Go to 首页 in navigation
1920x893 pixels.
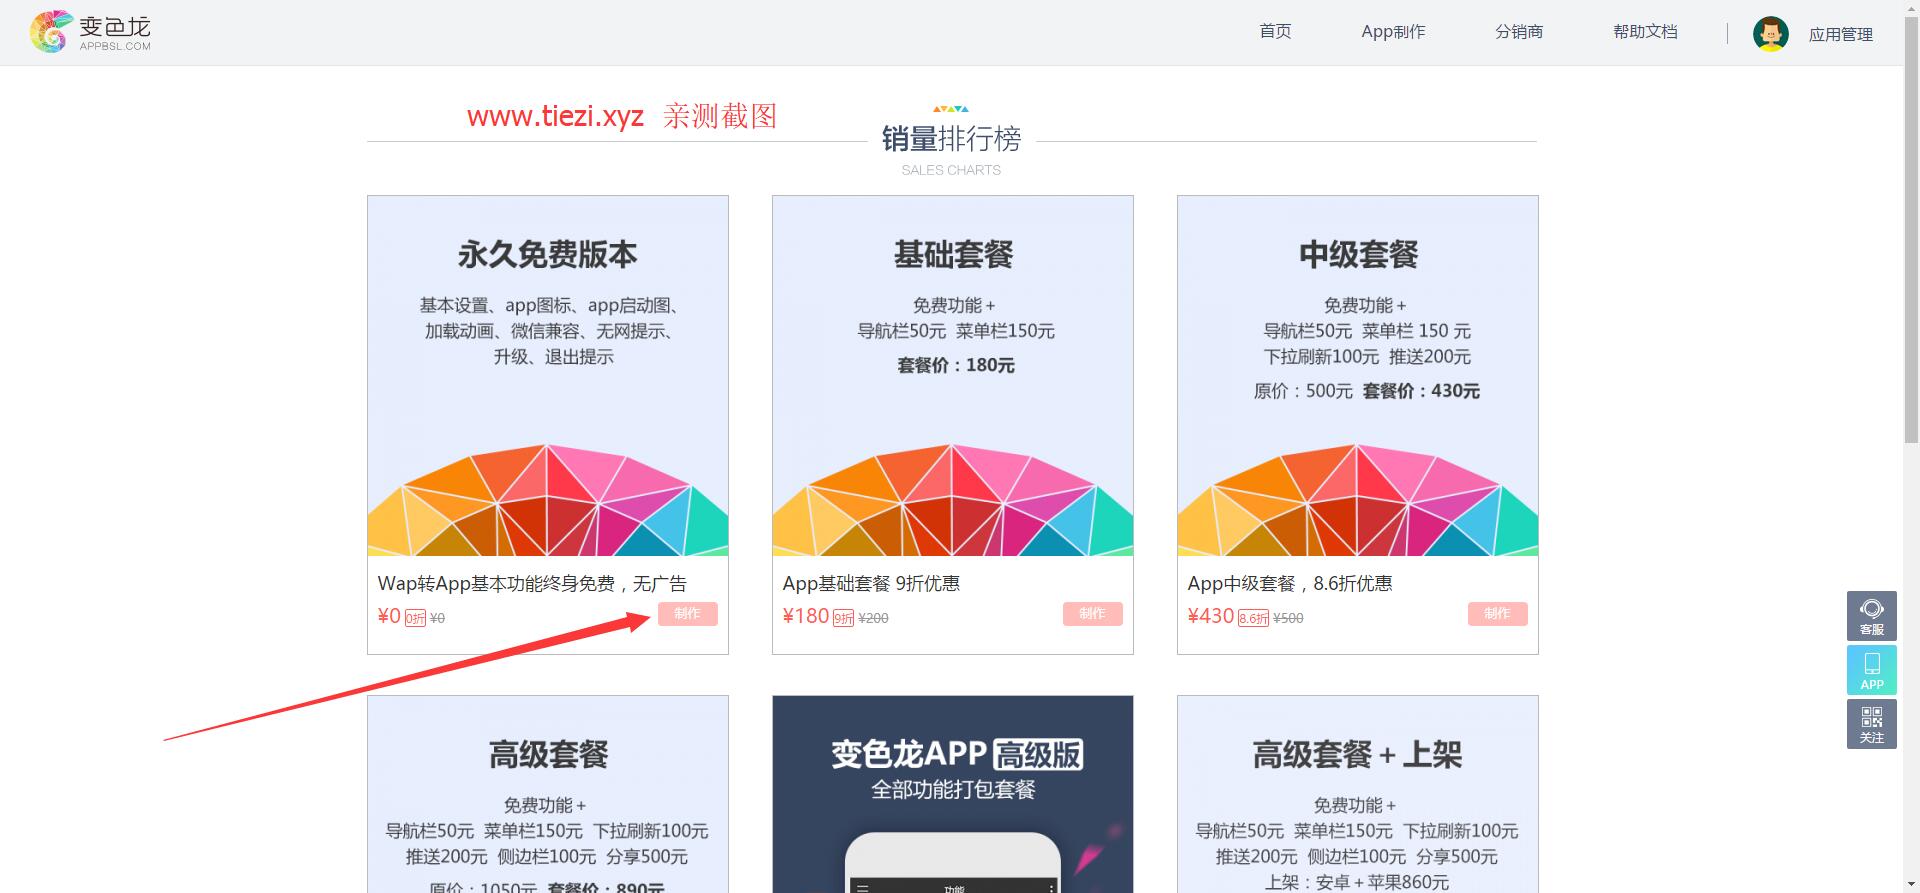tap(1275, 32)
